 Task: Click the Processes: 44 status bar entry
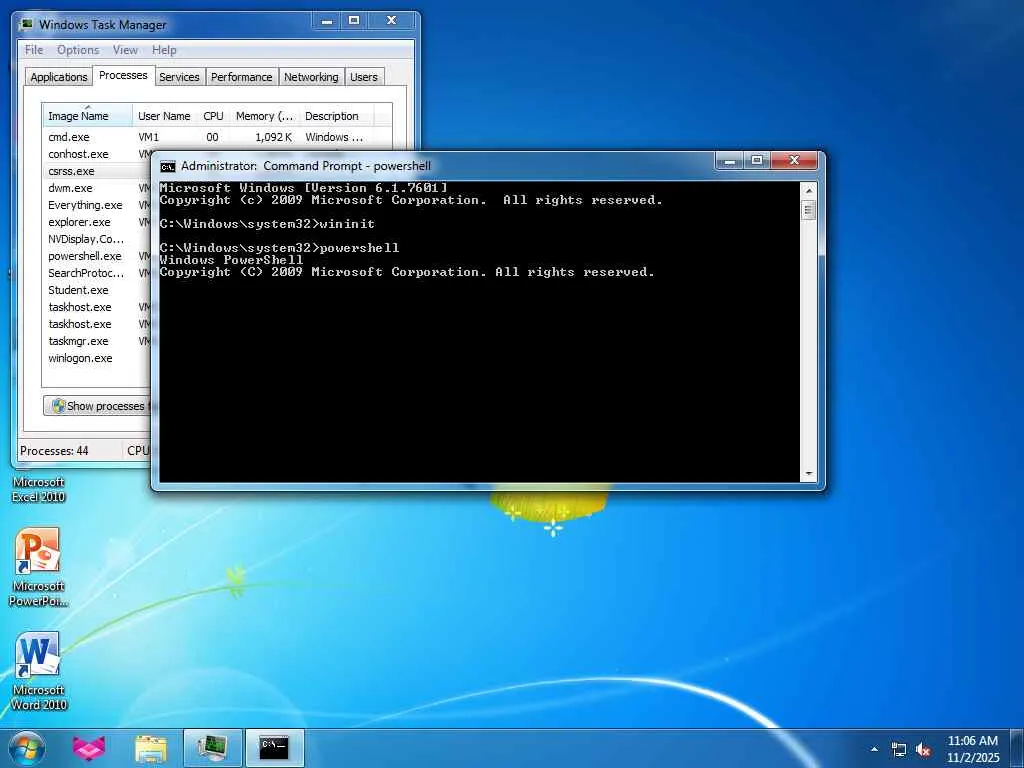pyautogui.click(x=54, y=451)
